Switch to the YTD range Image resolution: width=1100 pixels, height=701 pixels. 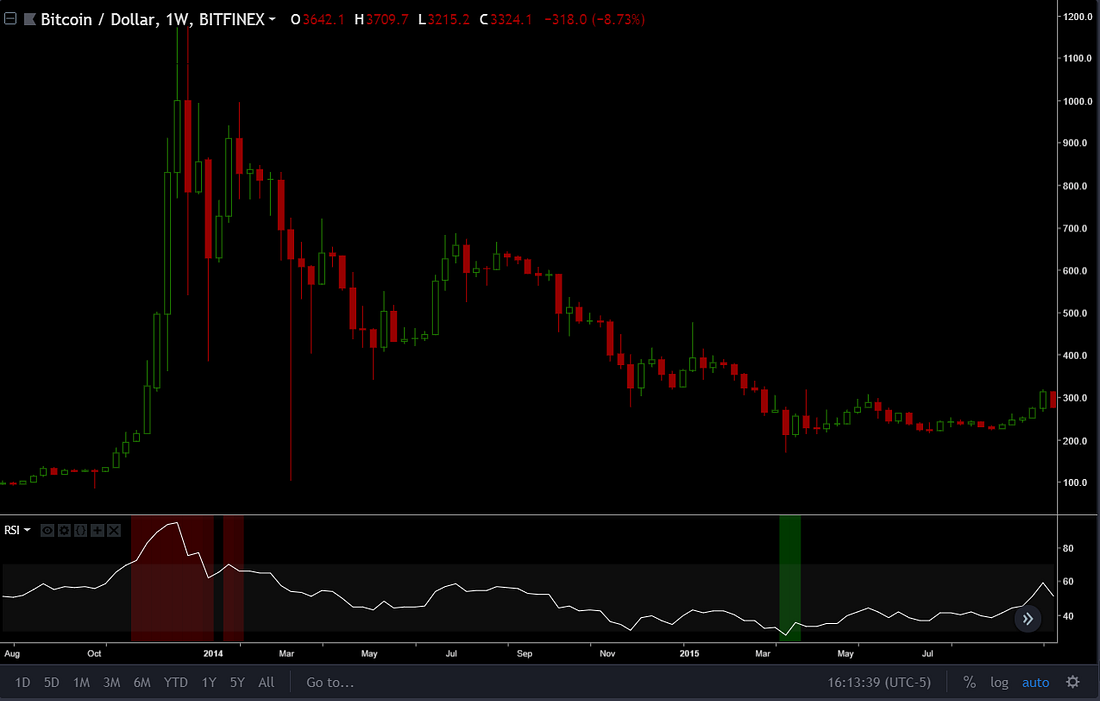click(175, 682)
